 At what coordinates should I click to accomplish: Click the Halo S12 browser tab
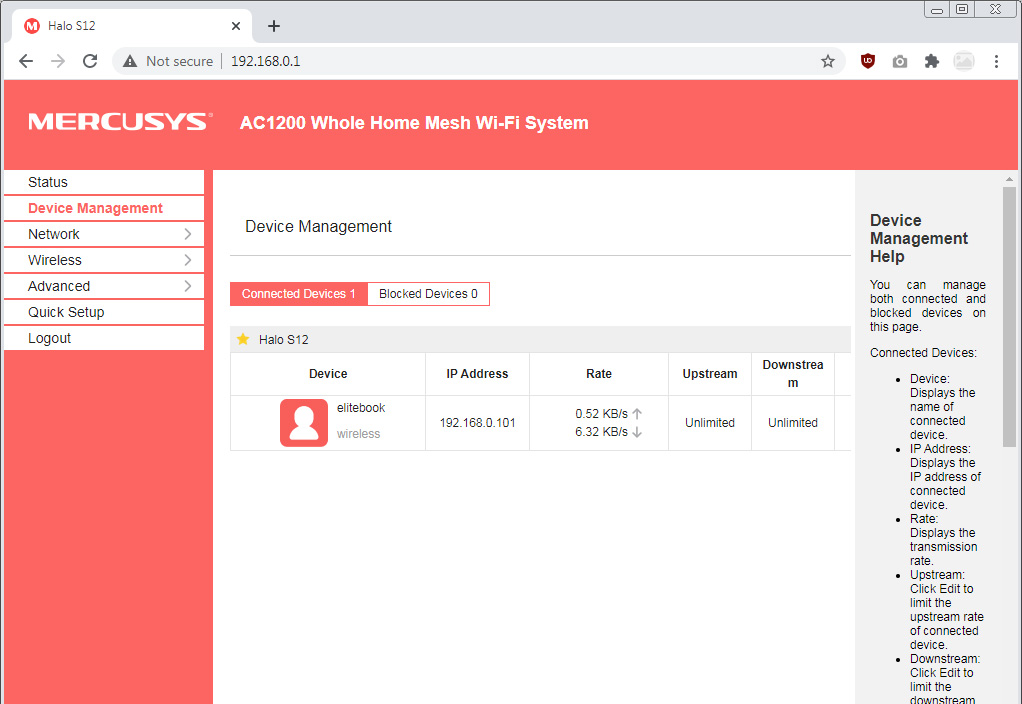[132, 26]
